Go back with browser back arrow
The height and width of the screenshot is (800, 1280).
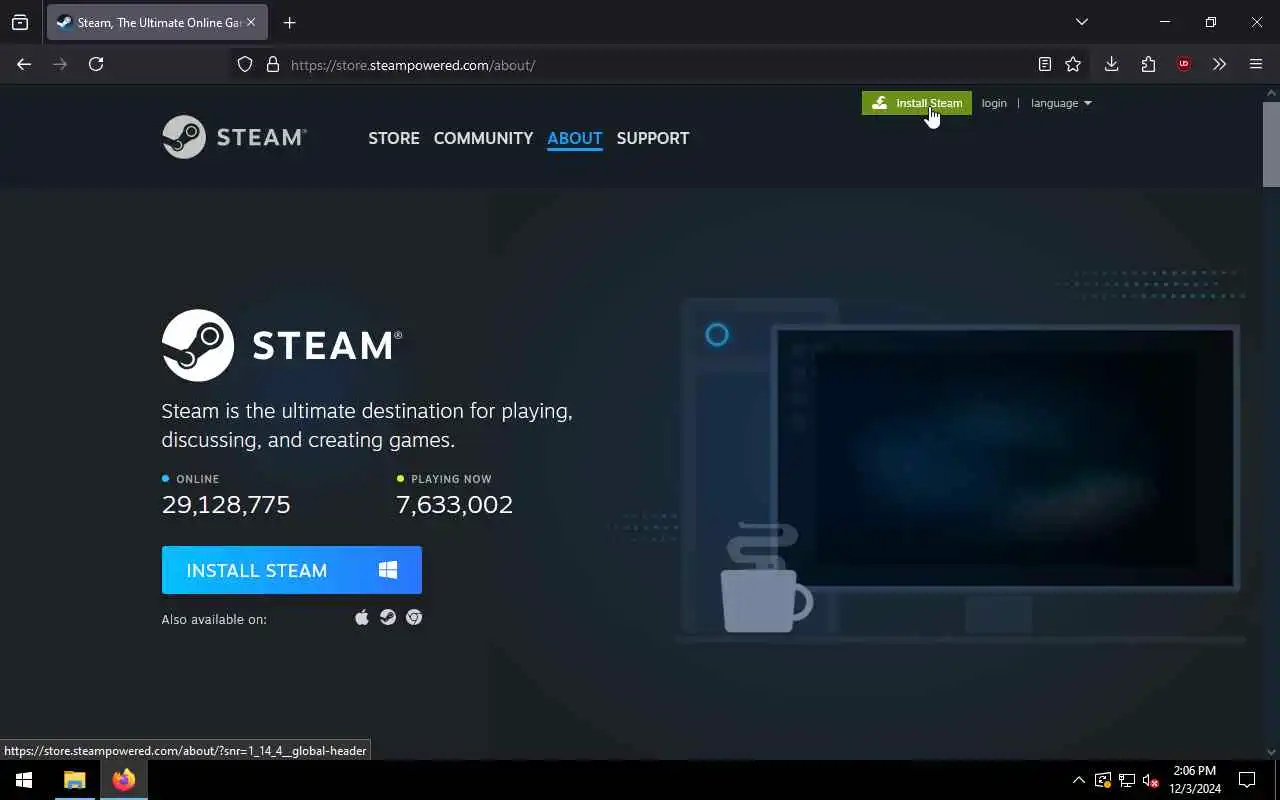point(24,64)
